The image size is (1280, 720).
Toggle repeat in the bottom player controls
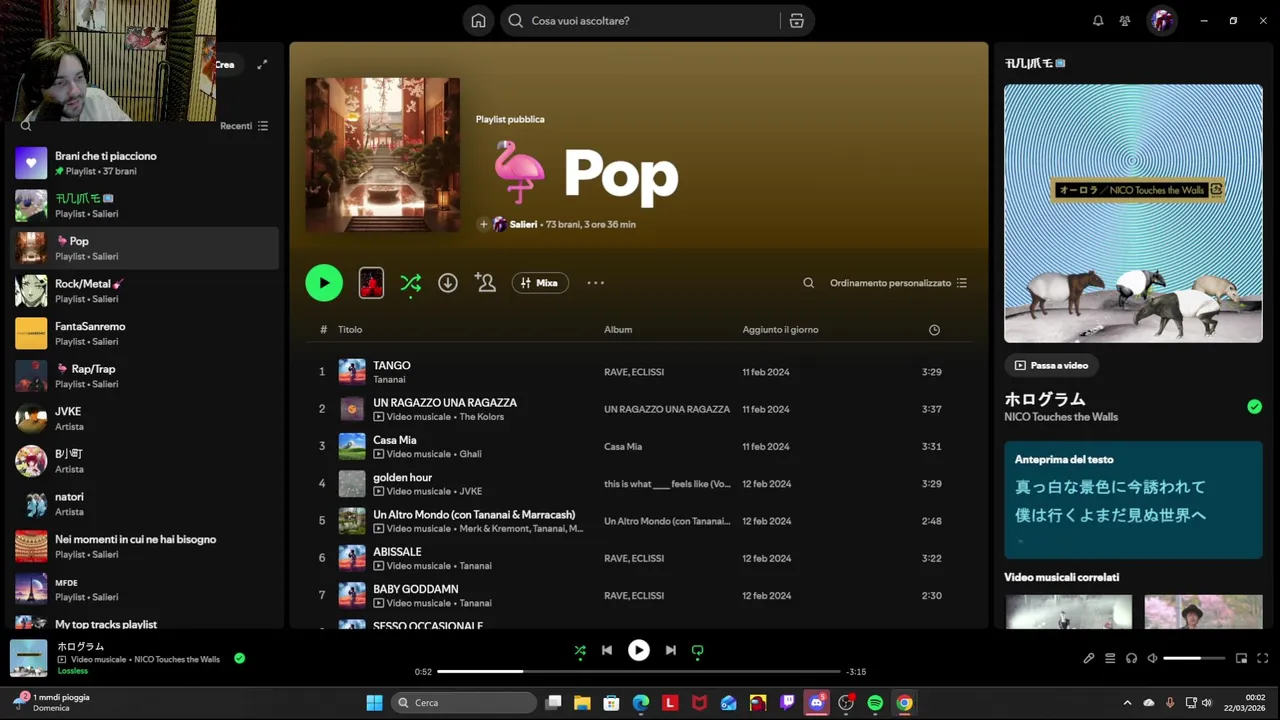pos(698,650)
